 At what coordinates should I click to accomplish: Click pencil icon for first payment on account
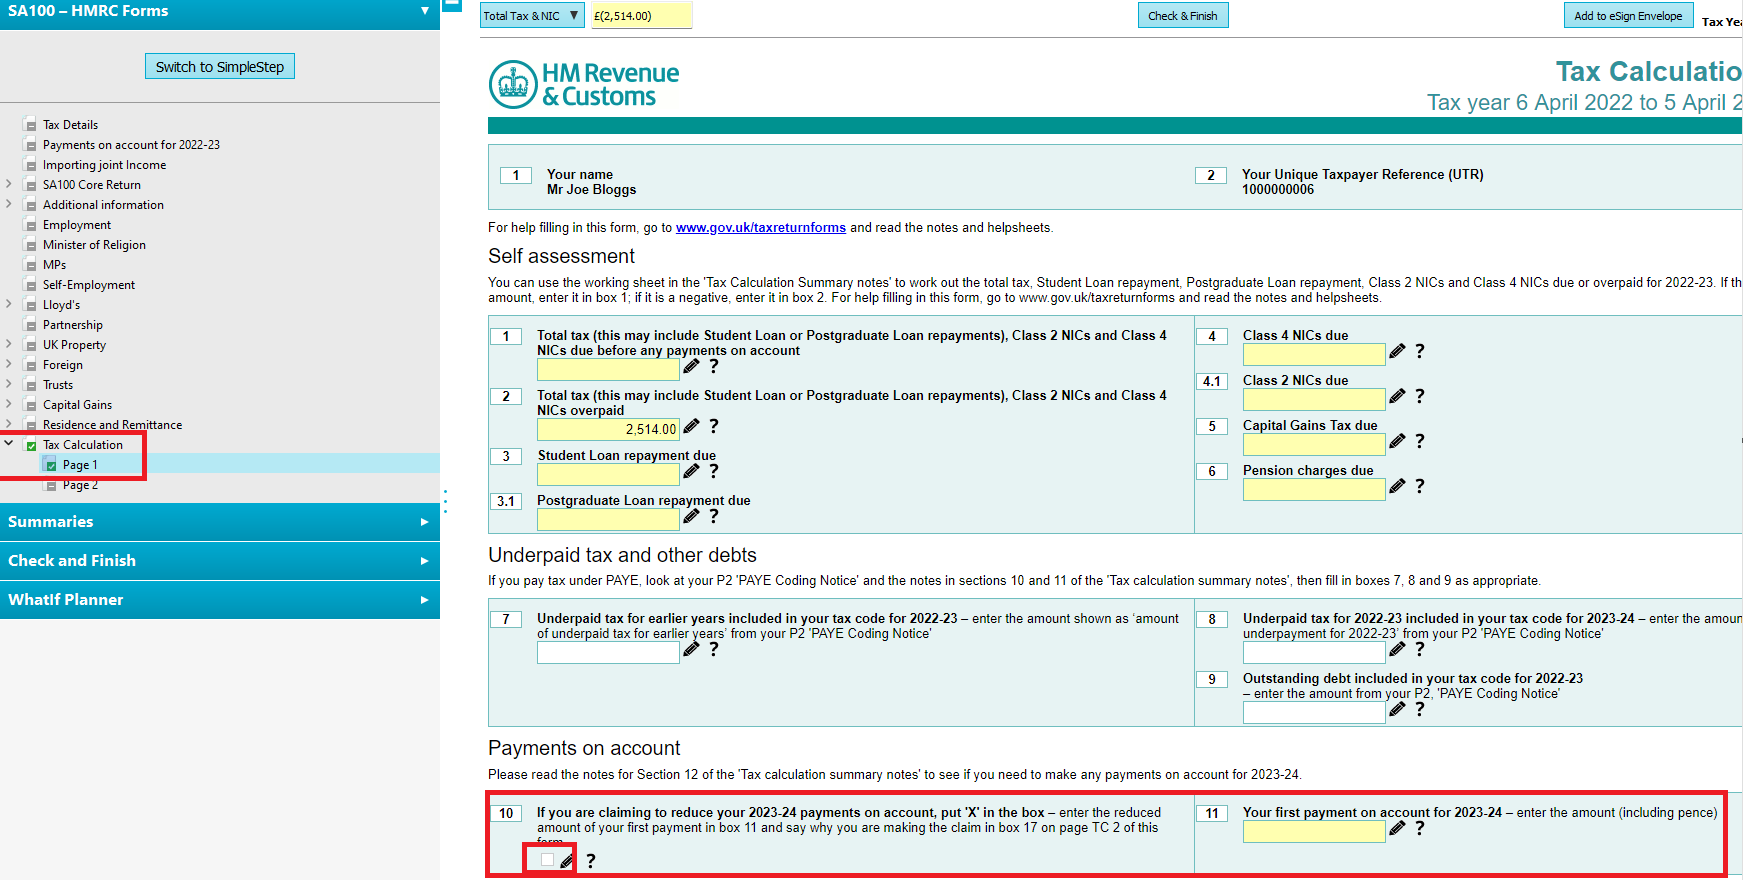pos(1397,828)
